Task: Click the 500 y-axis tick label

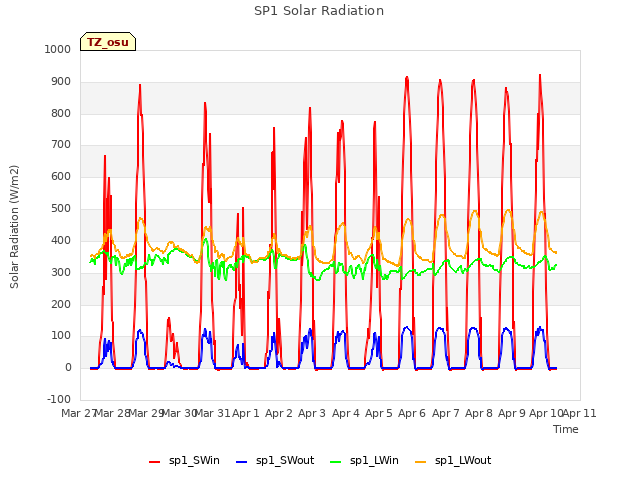Action: 61,209
